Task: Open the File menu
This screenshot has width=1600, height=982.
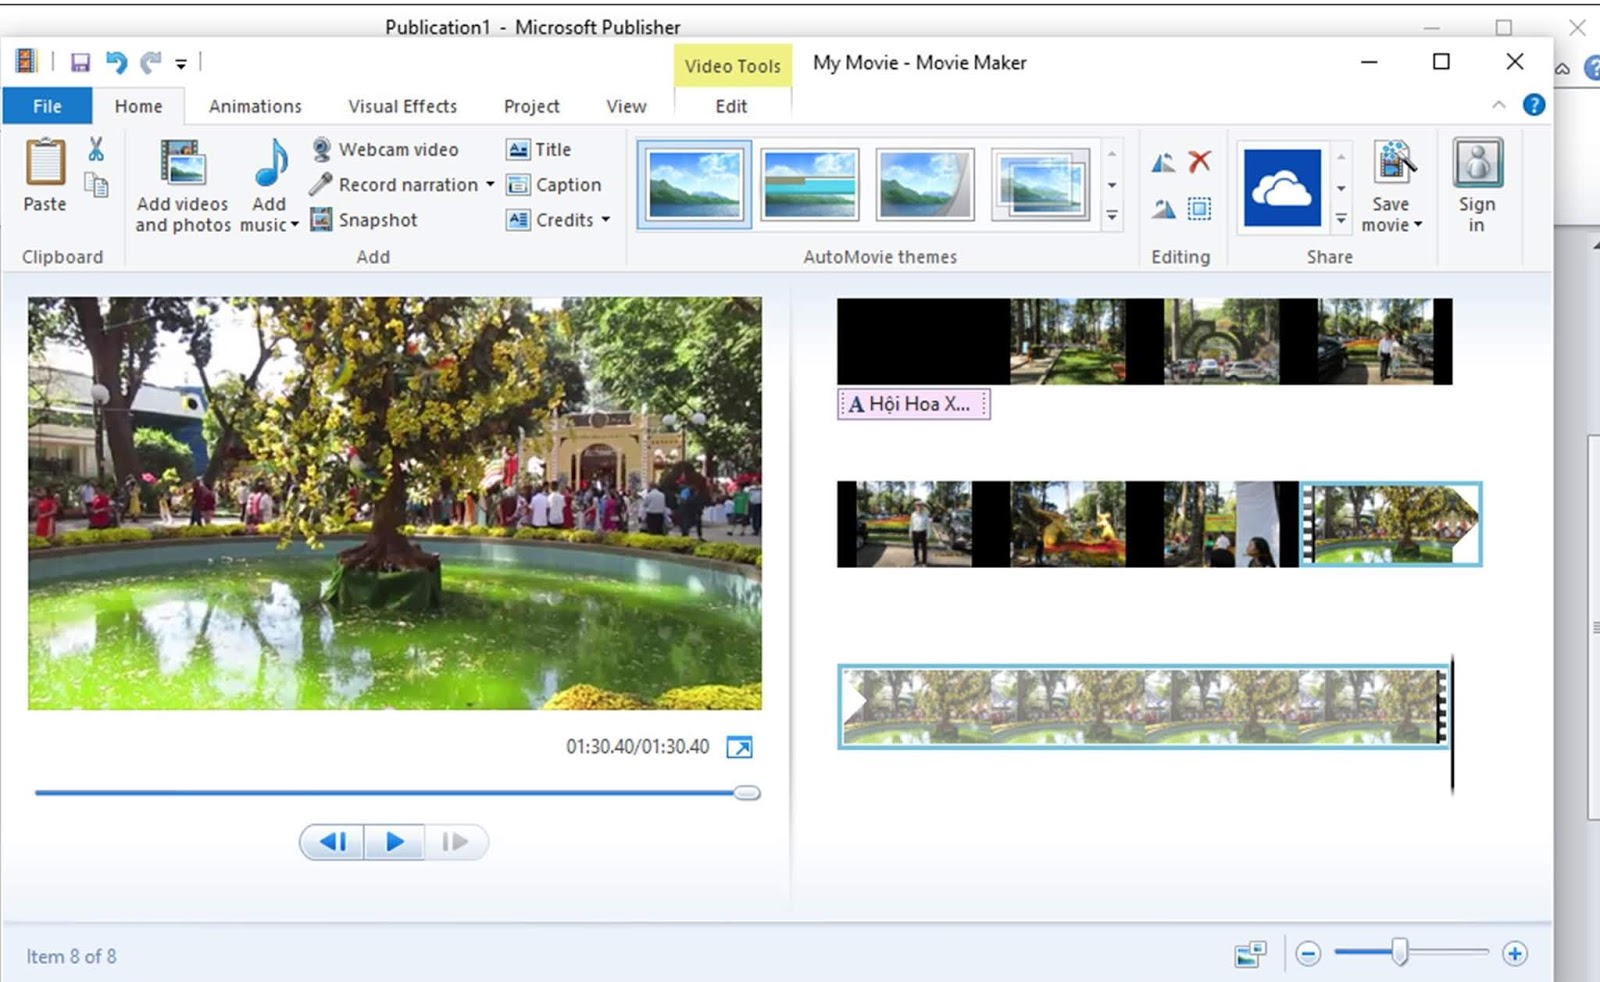Action: click(47, 106)
